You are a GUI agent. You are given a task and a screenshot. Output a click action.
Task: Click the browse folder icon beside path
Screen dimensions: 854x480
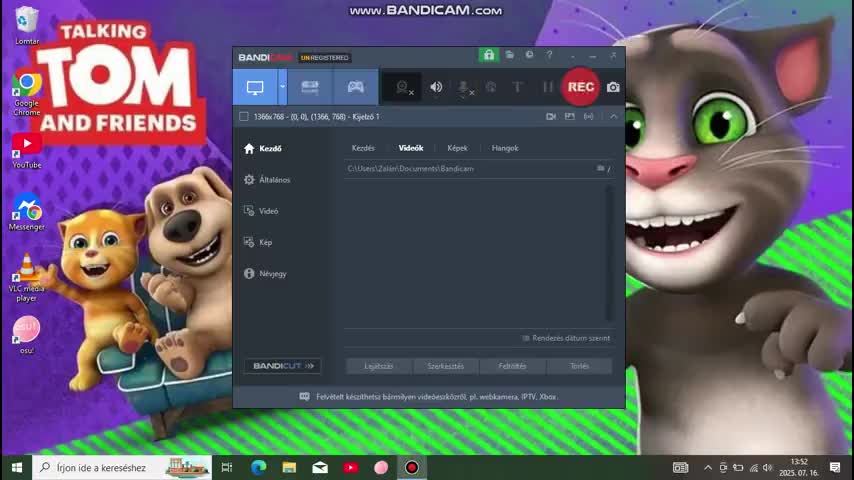click(x=601, y=169)
